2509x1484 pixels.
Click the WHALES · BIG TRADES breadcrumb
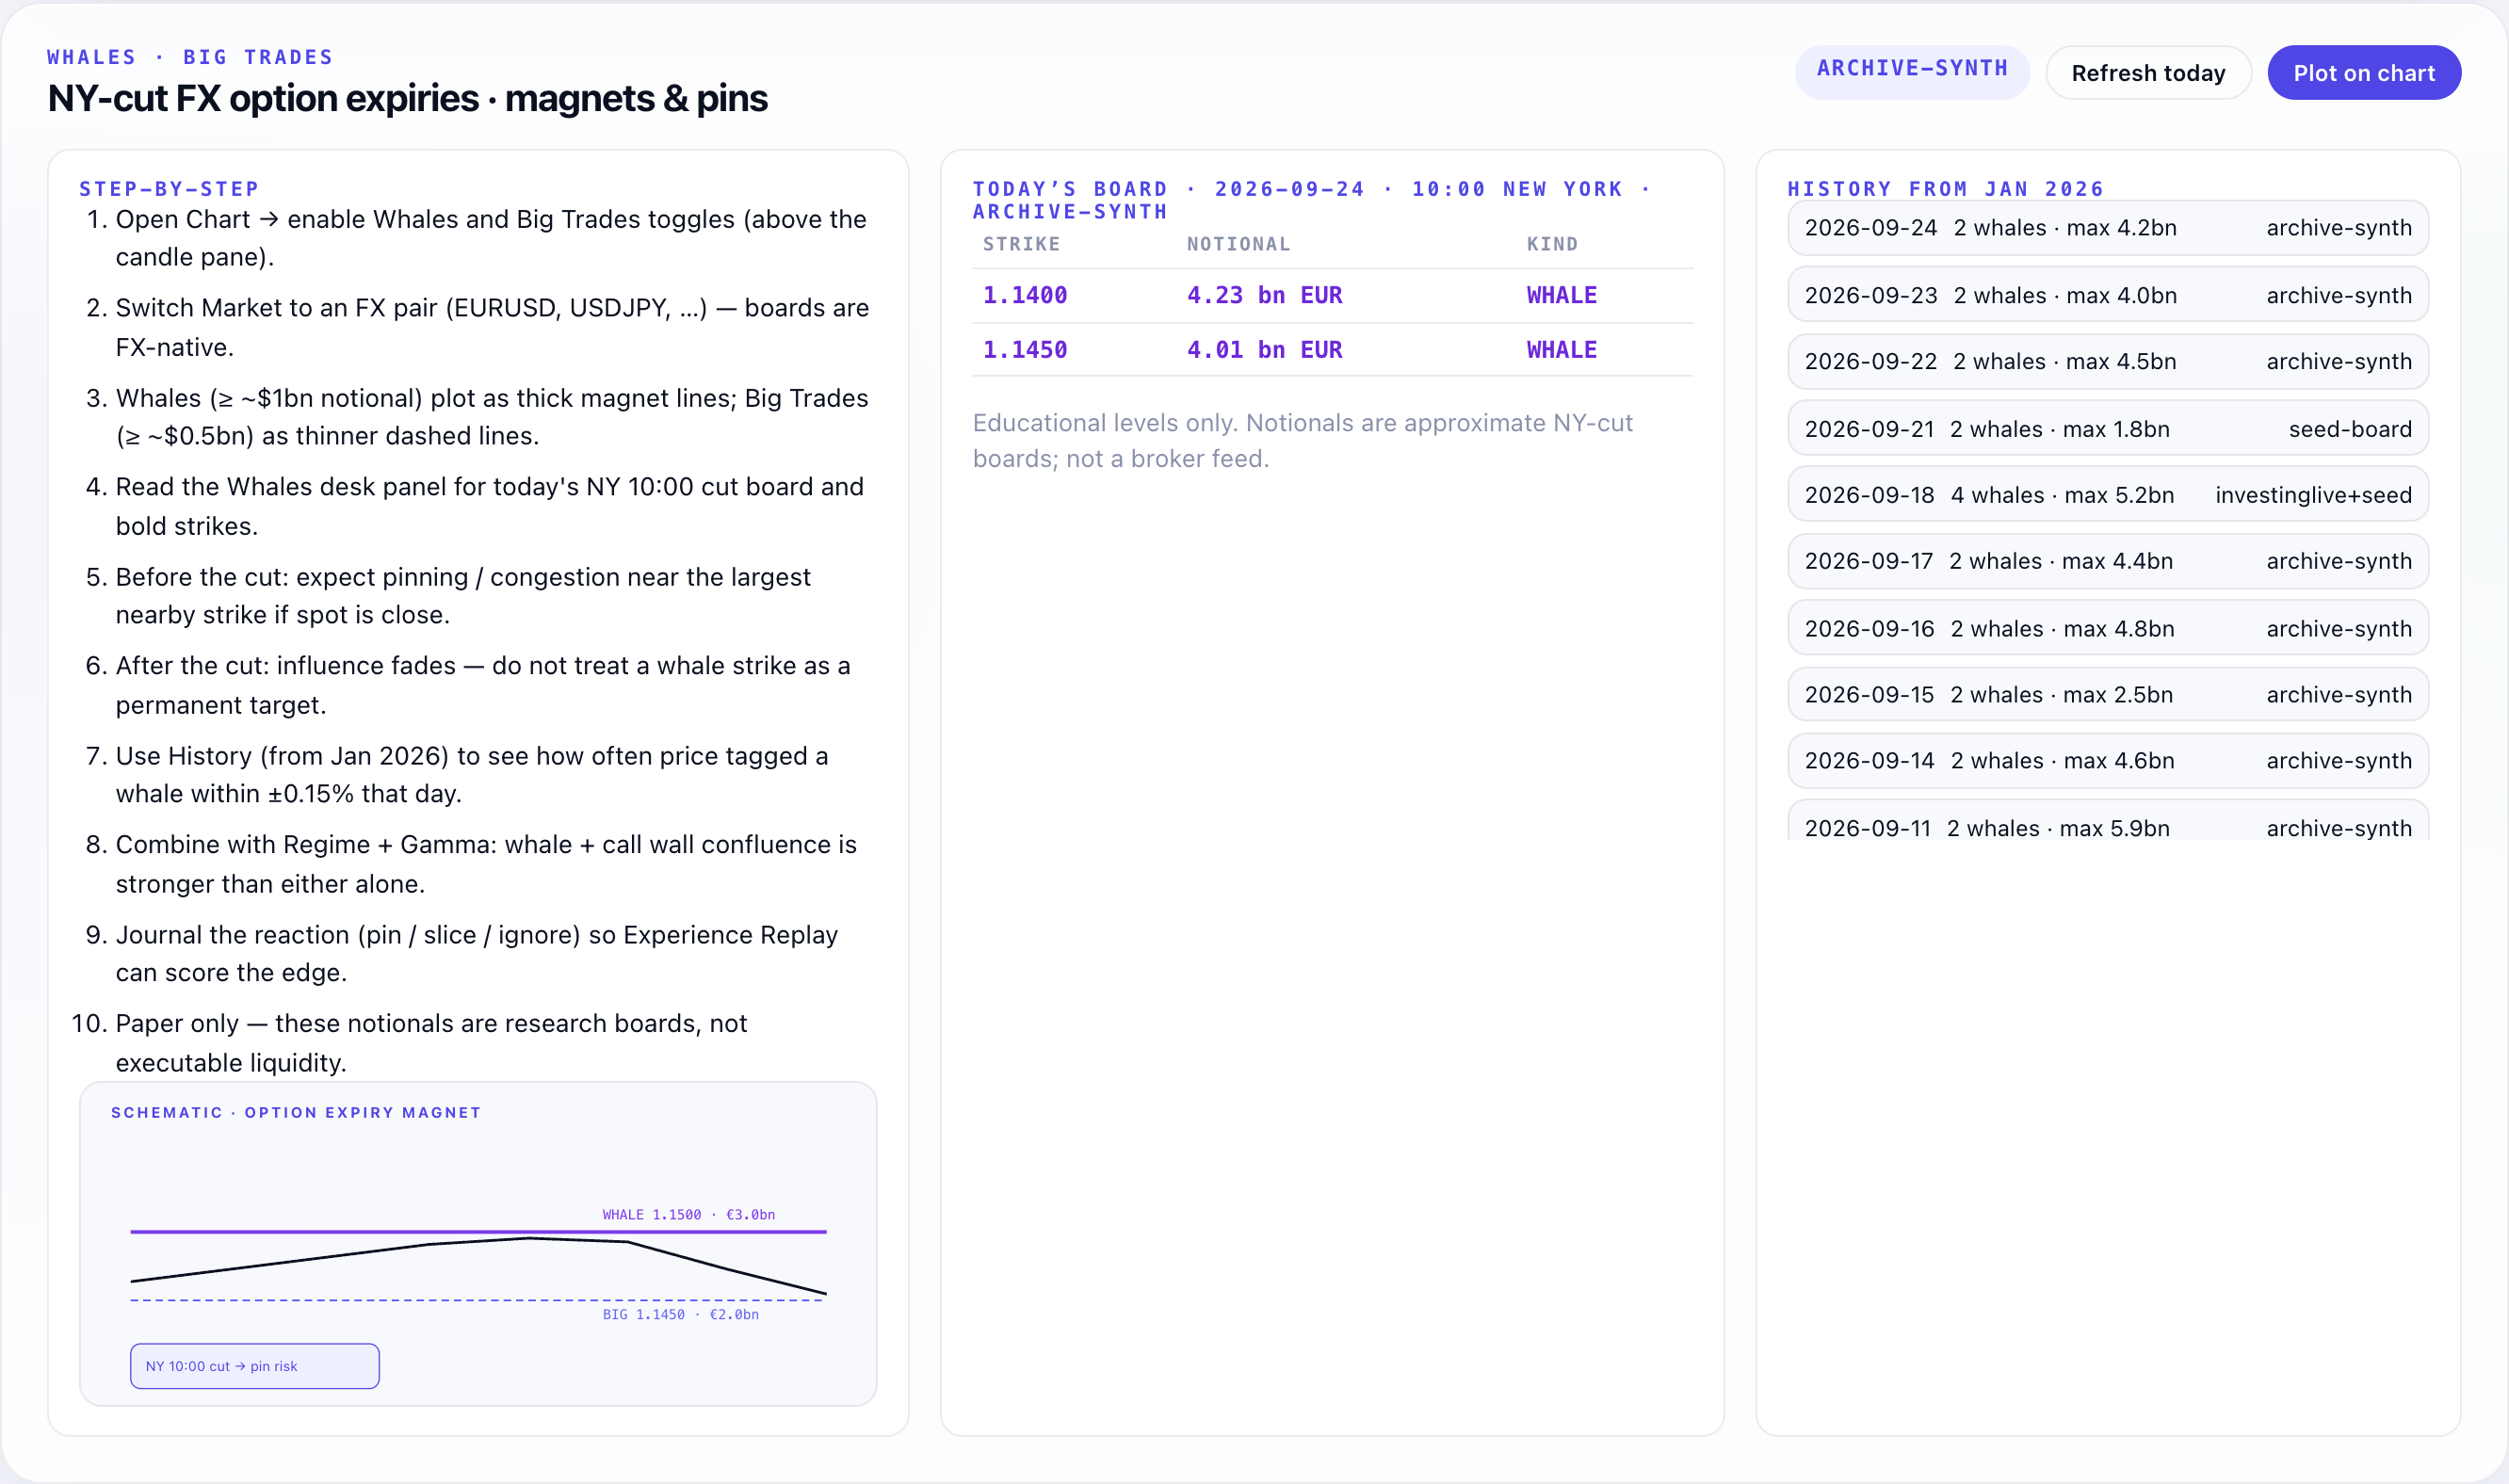tap(190, 57)
